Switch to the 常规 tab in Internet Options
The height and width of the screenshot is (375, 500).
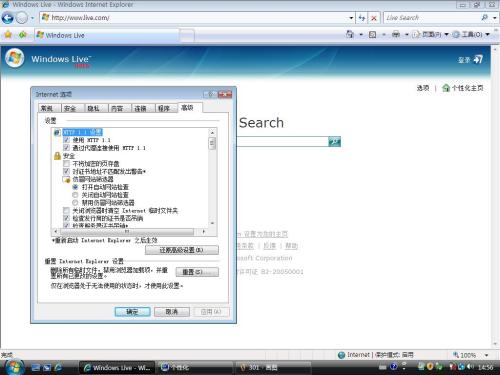(x=47, y=108)
